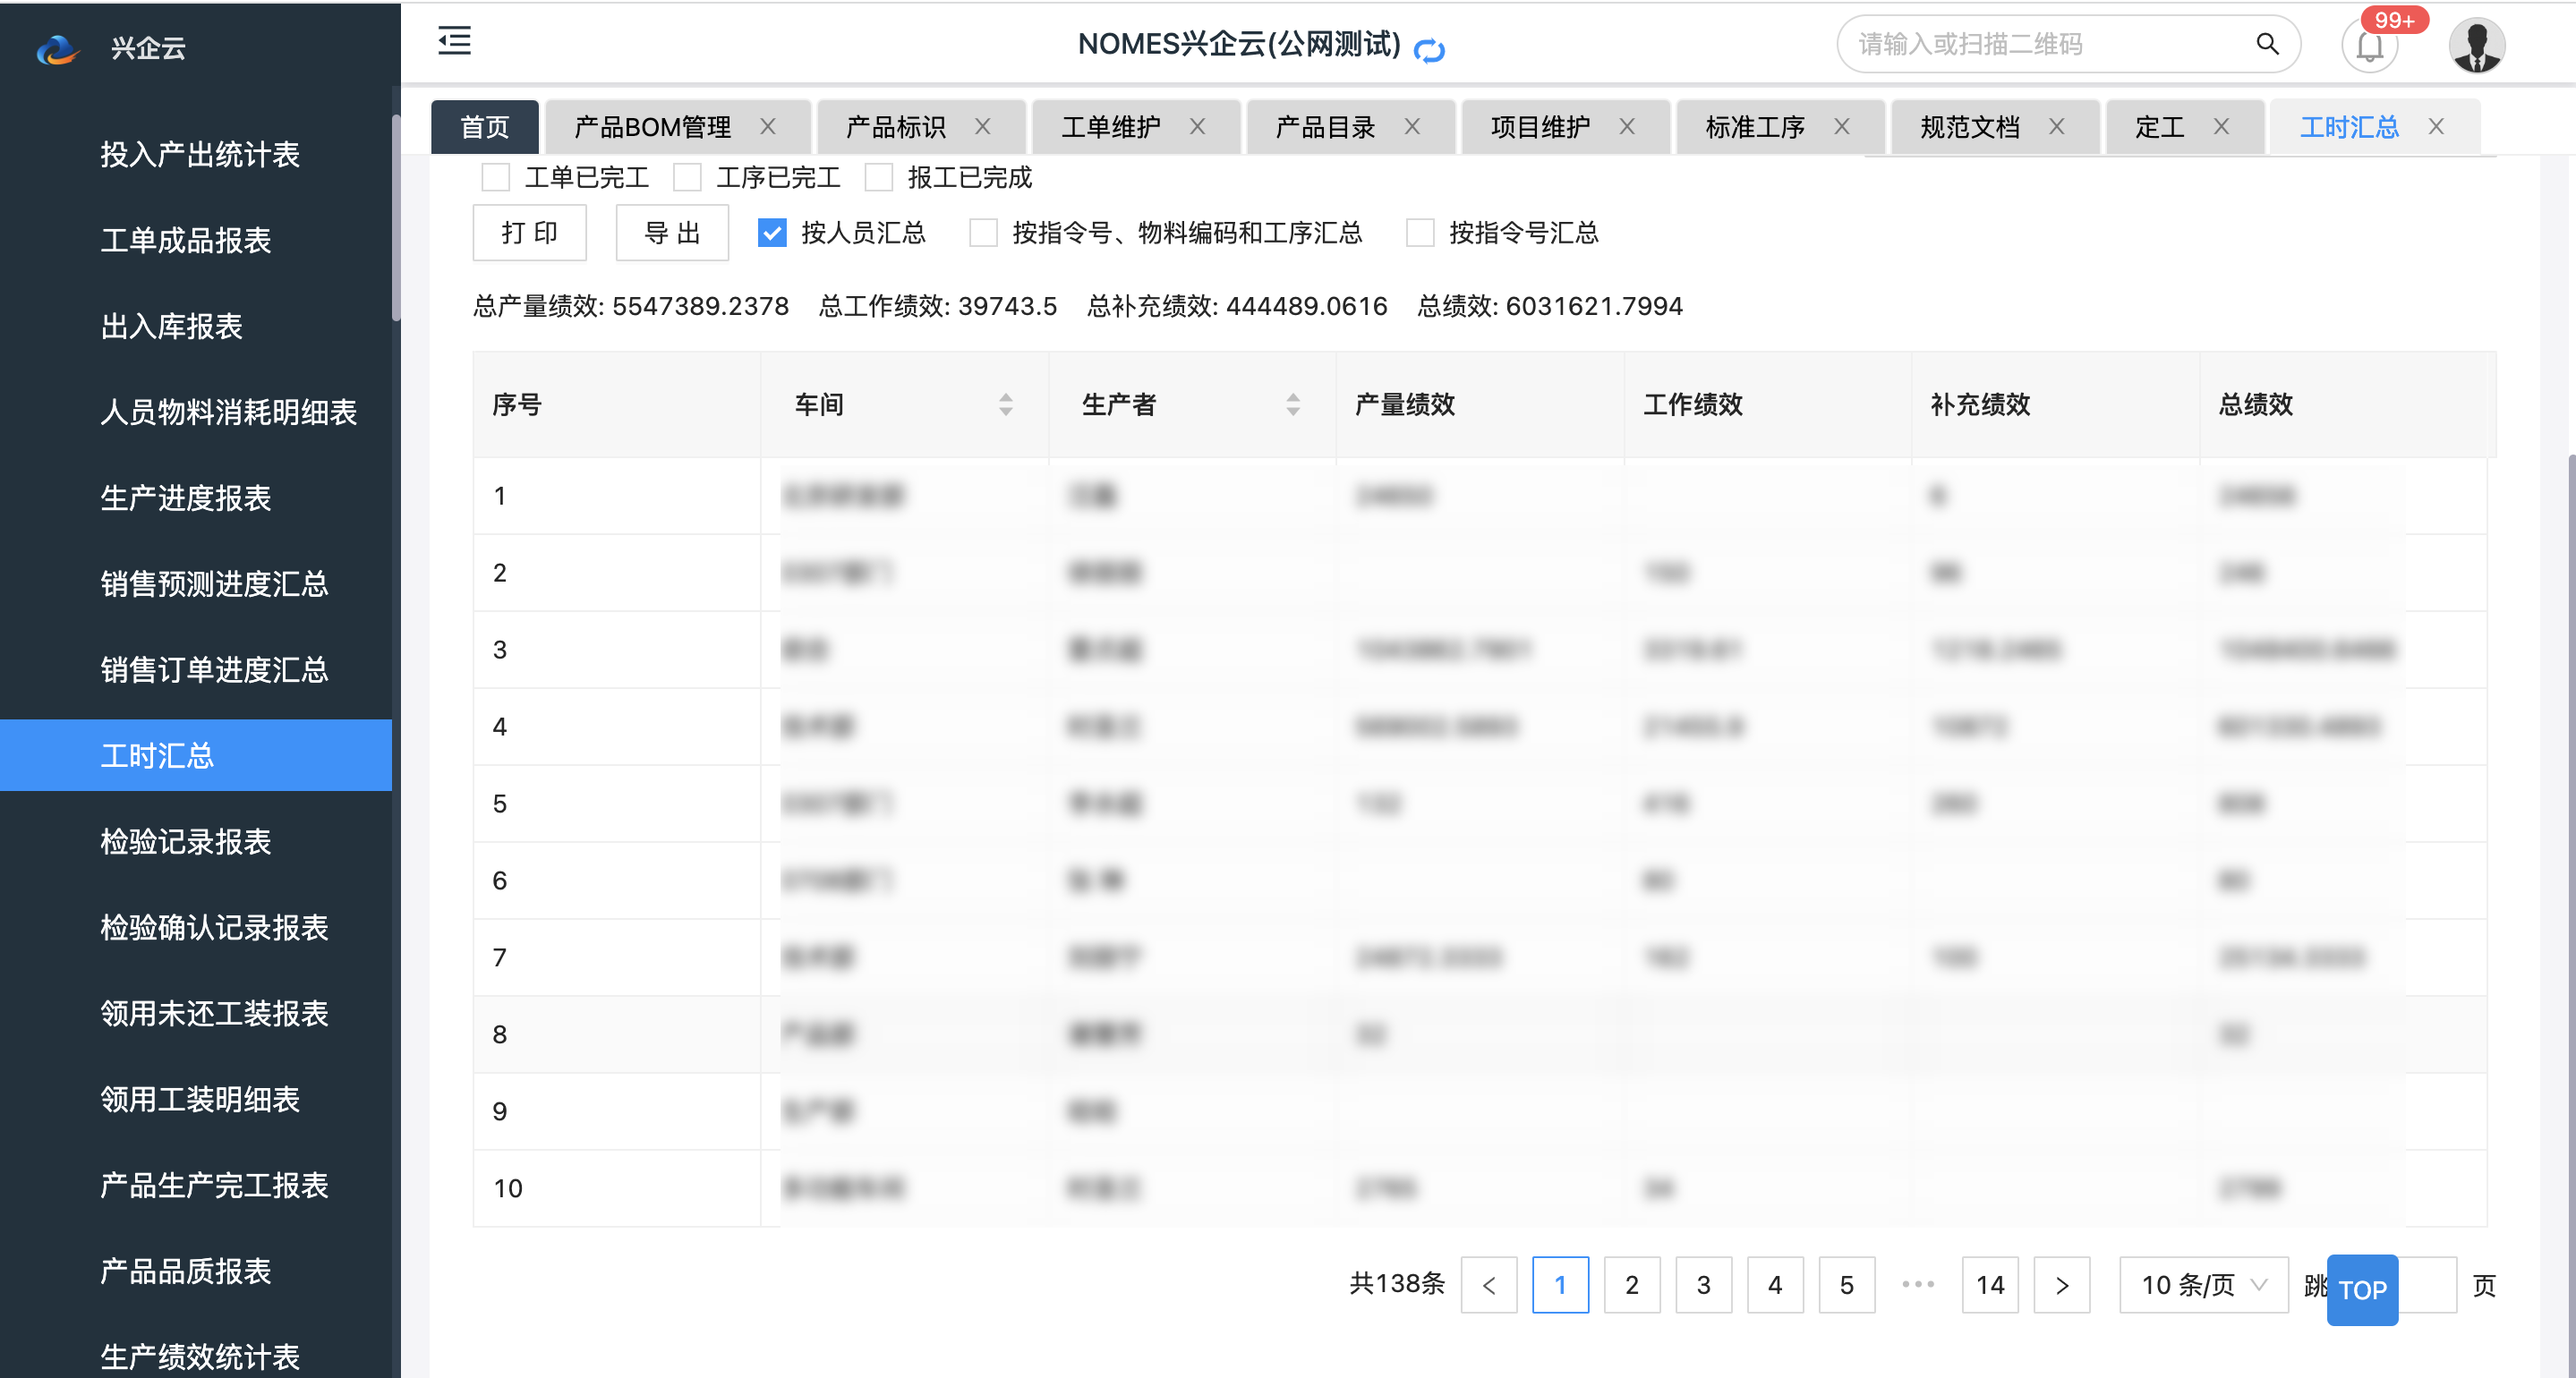2576x1378 pixels.
Task: Collapse the sidebar menu icon
Action: (x=454, y=41)
